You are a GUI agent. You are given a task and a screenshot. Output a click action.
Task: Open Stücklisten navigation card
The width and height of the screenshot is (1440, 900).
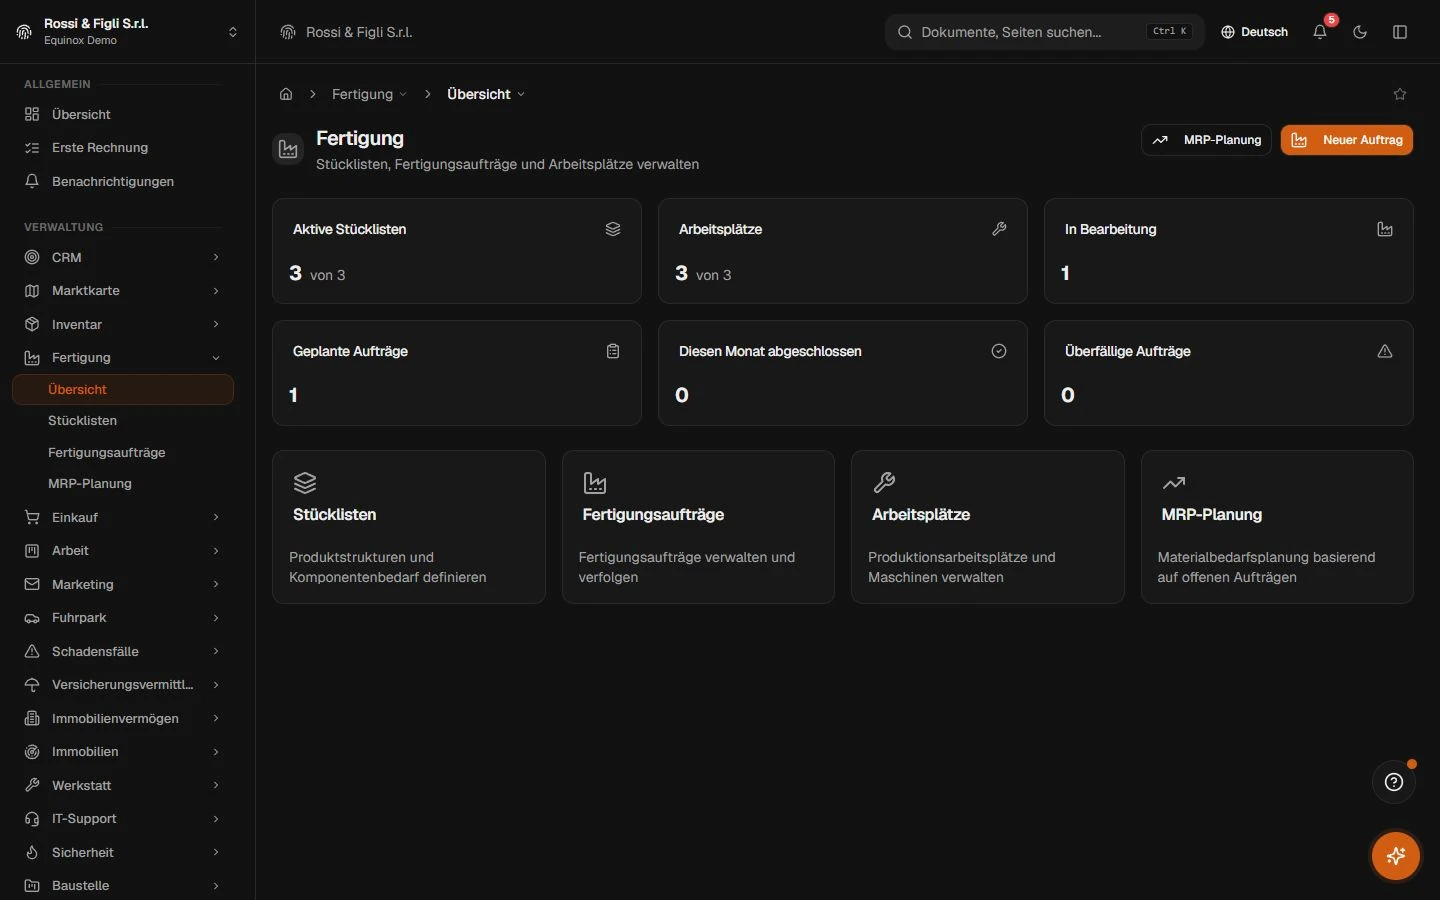[409, 527]
